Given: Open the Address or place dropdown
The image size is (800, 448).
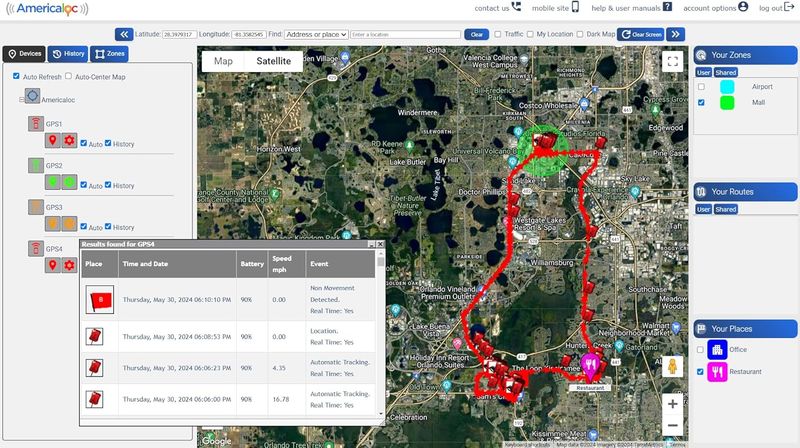Looking at the screenshot, I should click(x=316, y=34).
